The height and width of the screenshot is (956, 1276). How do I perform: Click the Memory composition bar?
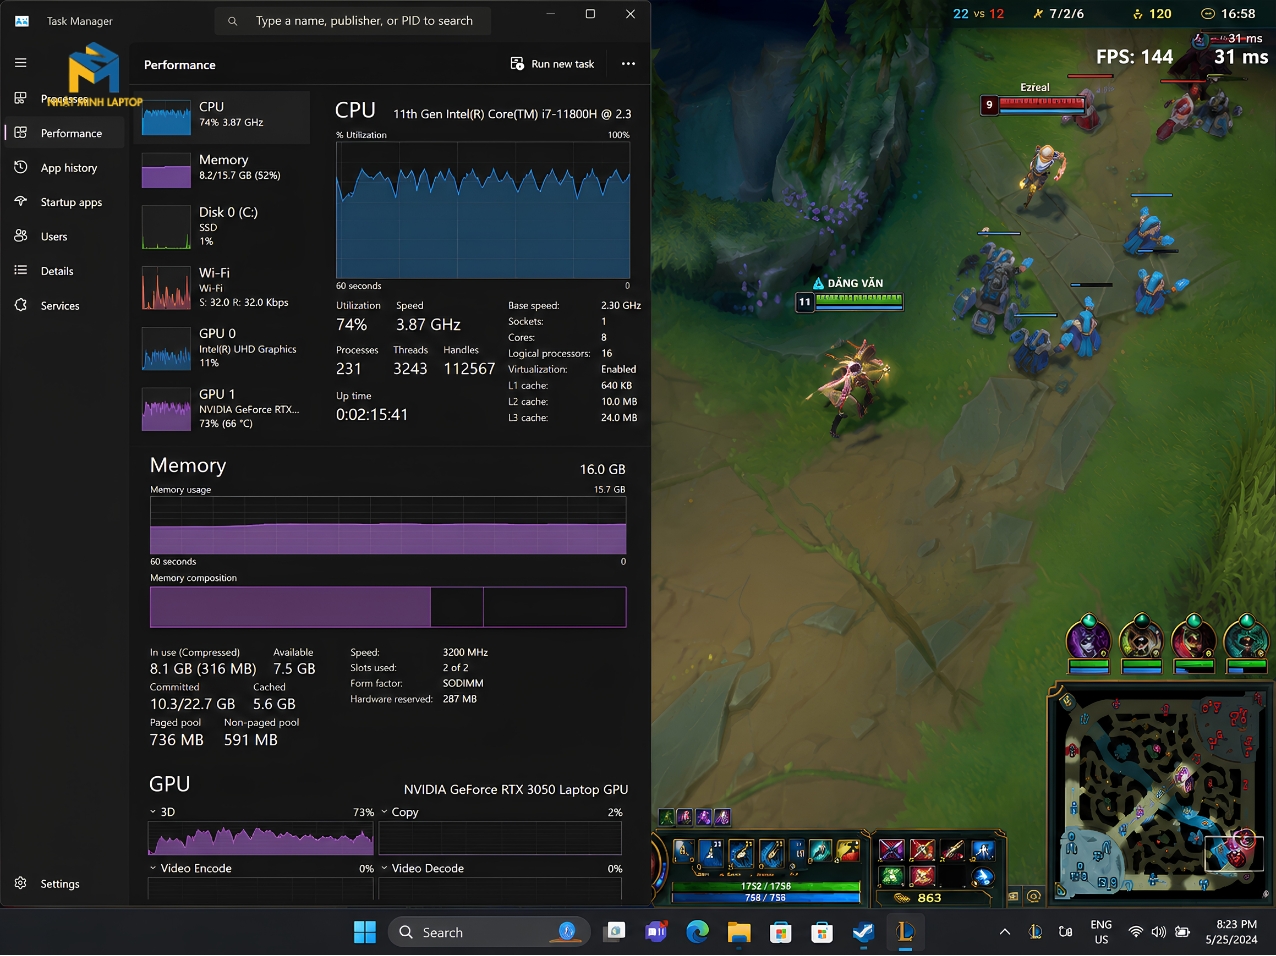pyautogui.click(x=388, y=607)
